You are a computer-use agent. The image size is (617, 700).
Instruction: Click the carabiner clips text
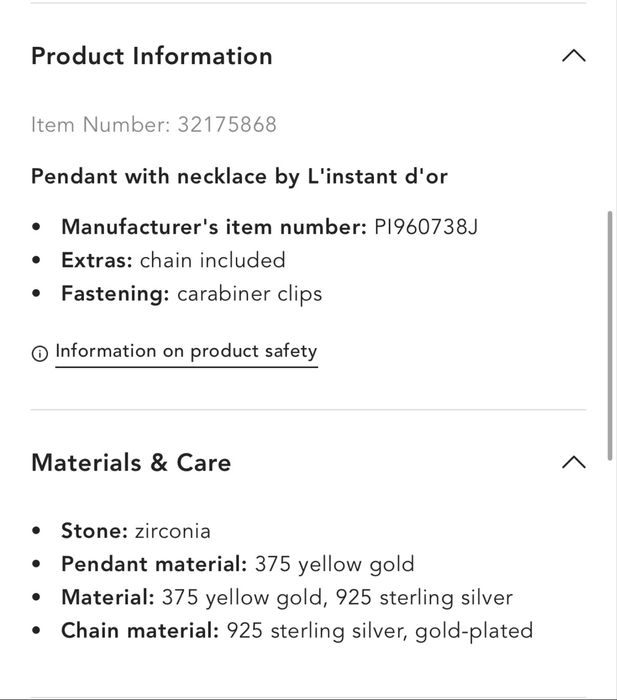click(x=250, y=294)
